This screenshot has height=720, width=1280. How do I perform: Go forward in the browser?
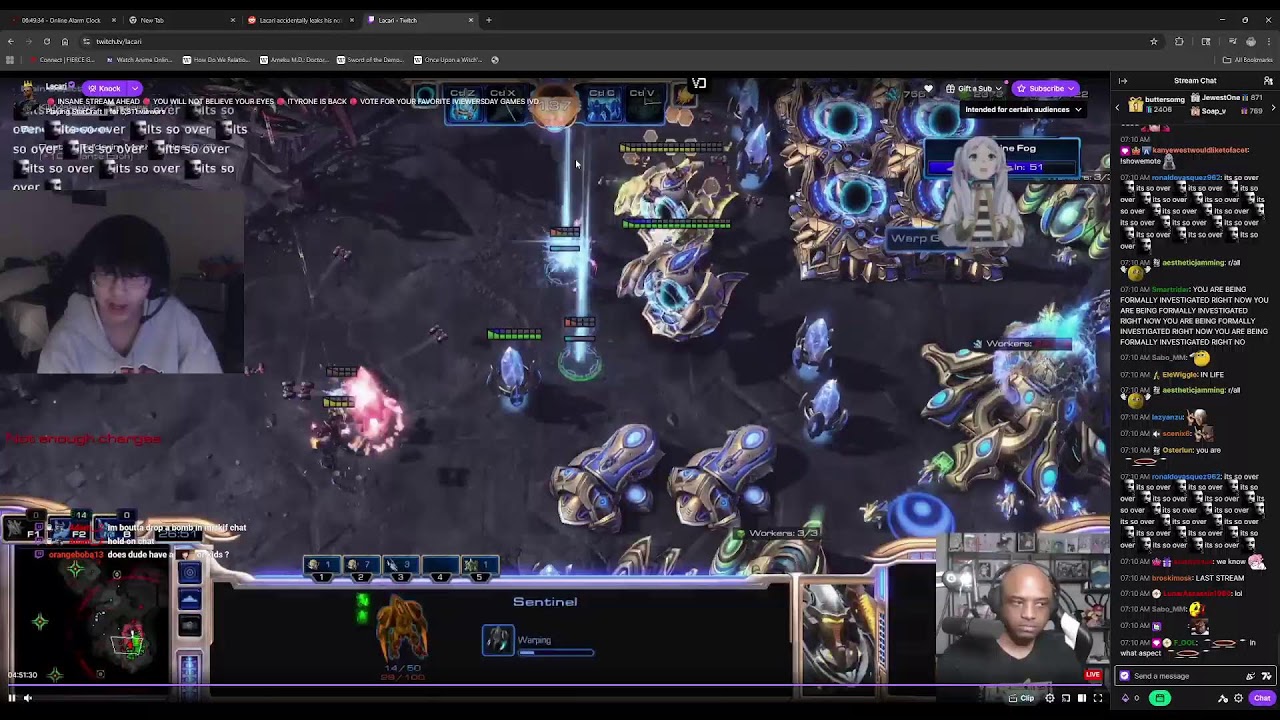[x=28, y=41]
